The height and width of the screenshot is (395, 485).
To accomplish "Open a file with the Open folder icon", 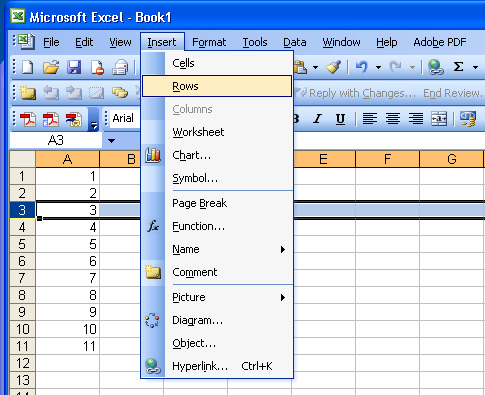I will 51,67.
